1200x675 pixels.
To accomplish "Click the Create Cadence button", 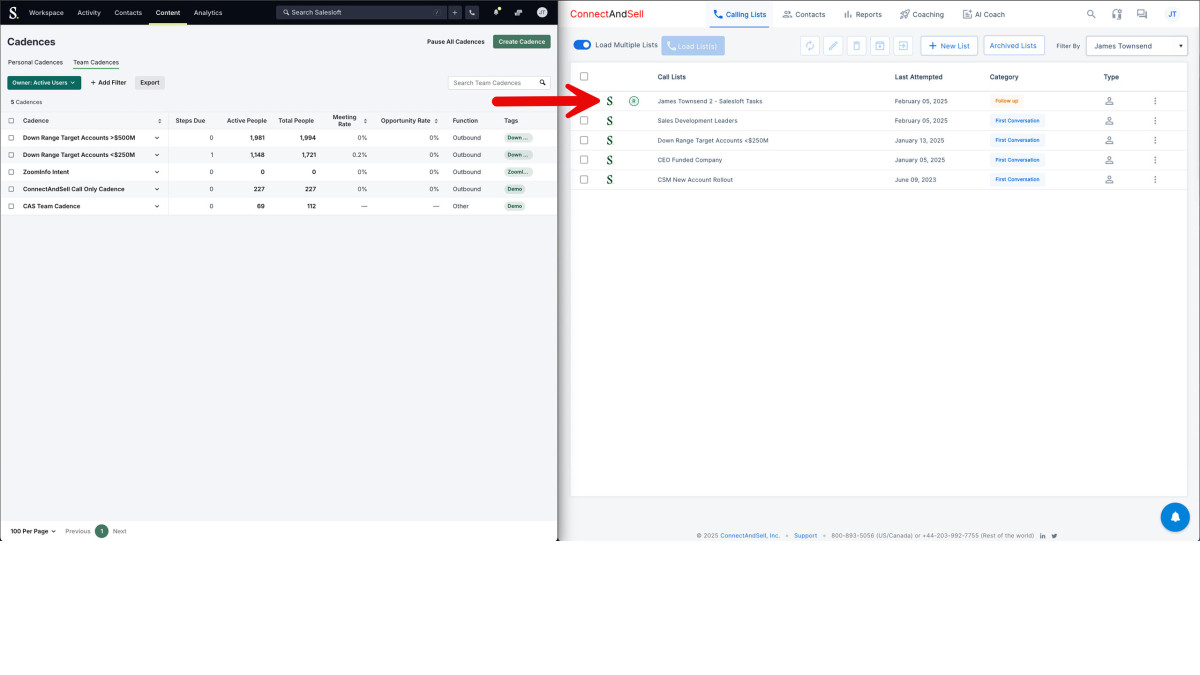I will (x=521, y=42).
